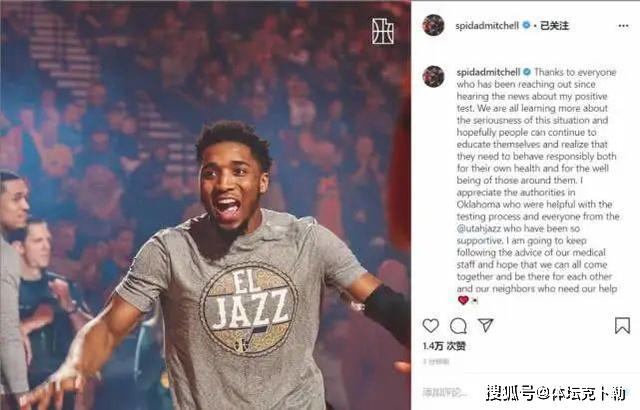Toggle the 已关注 following button
This screenshot has height=410, width=640.
pos(554,26)
